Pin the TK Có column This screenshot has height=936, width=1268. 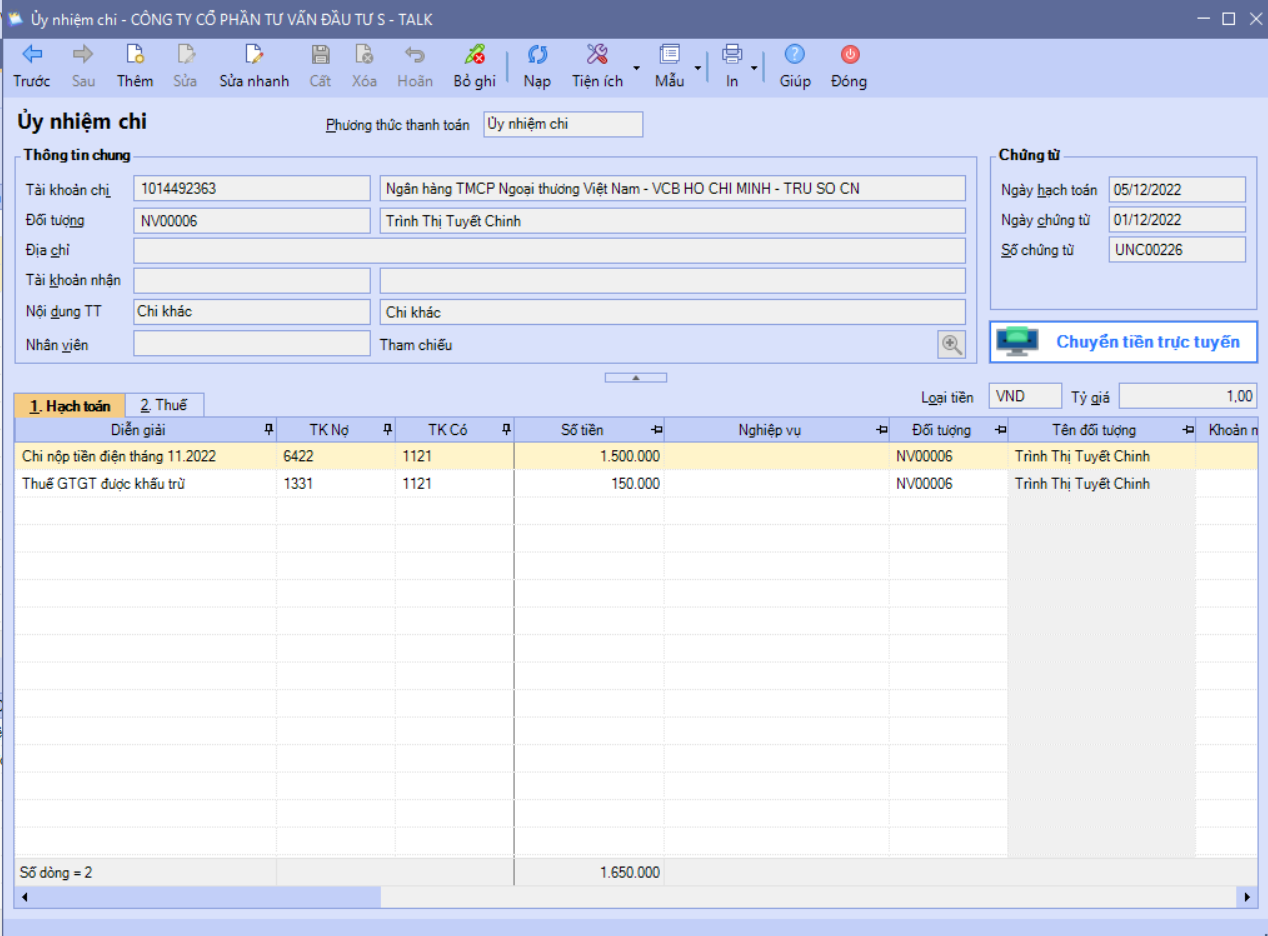pyautogui.click(x=506, y=430)
